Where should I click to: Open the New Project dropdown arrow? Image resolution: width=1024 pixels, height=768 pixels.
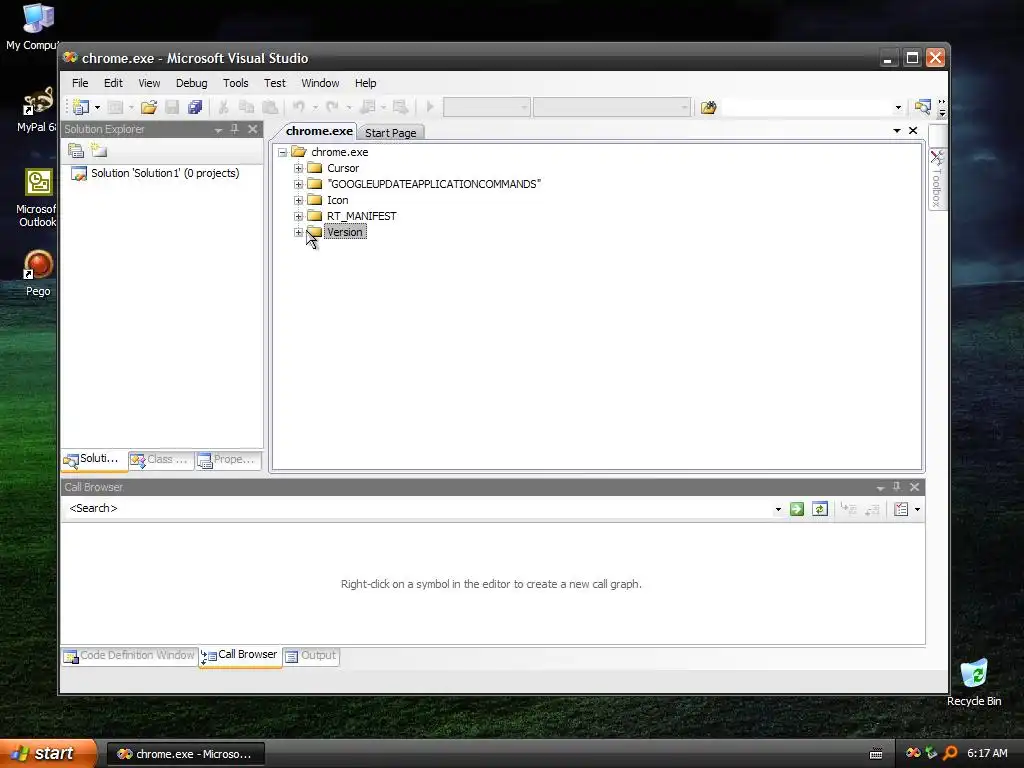(97, 108)
